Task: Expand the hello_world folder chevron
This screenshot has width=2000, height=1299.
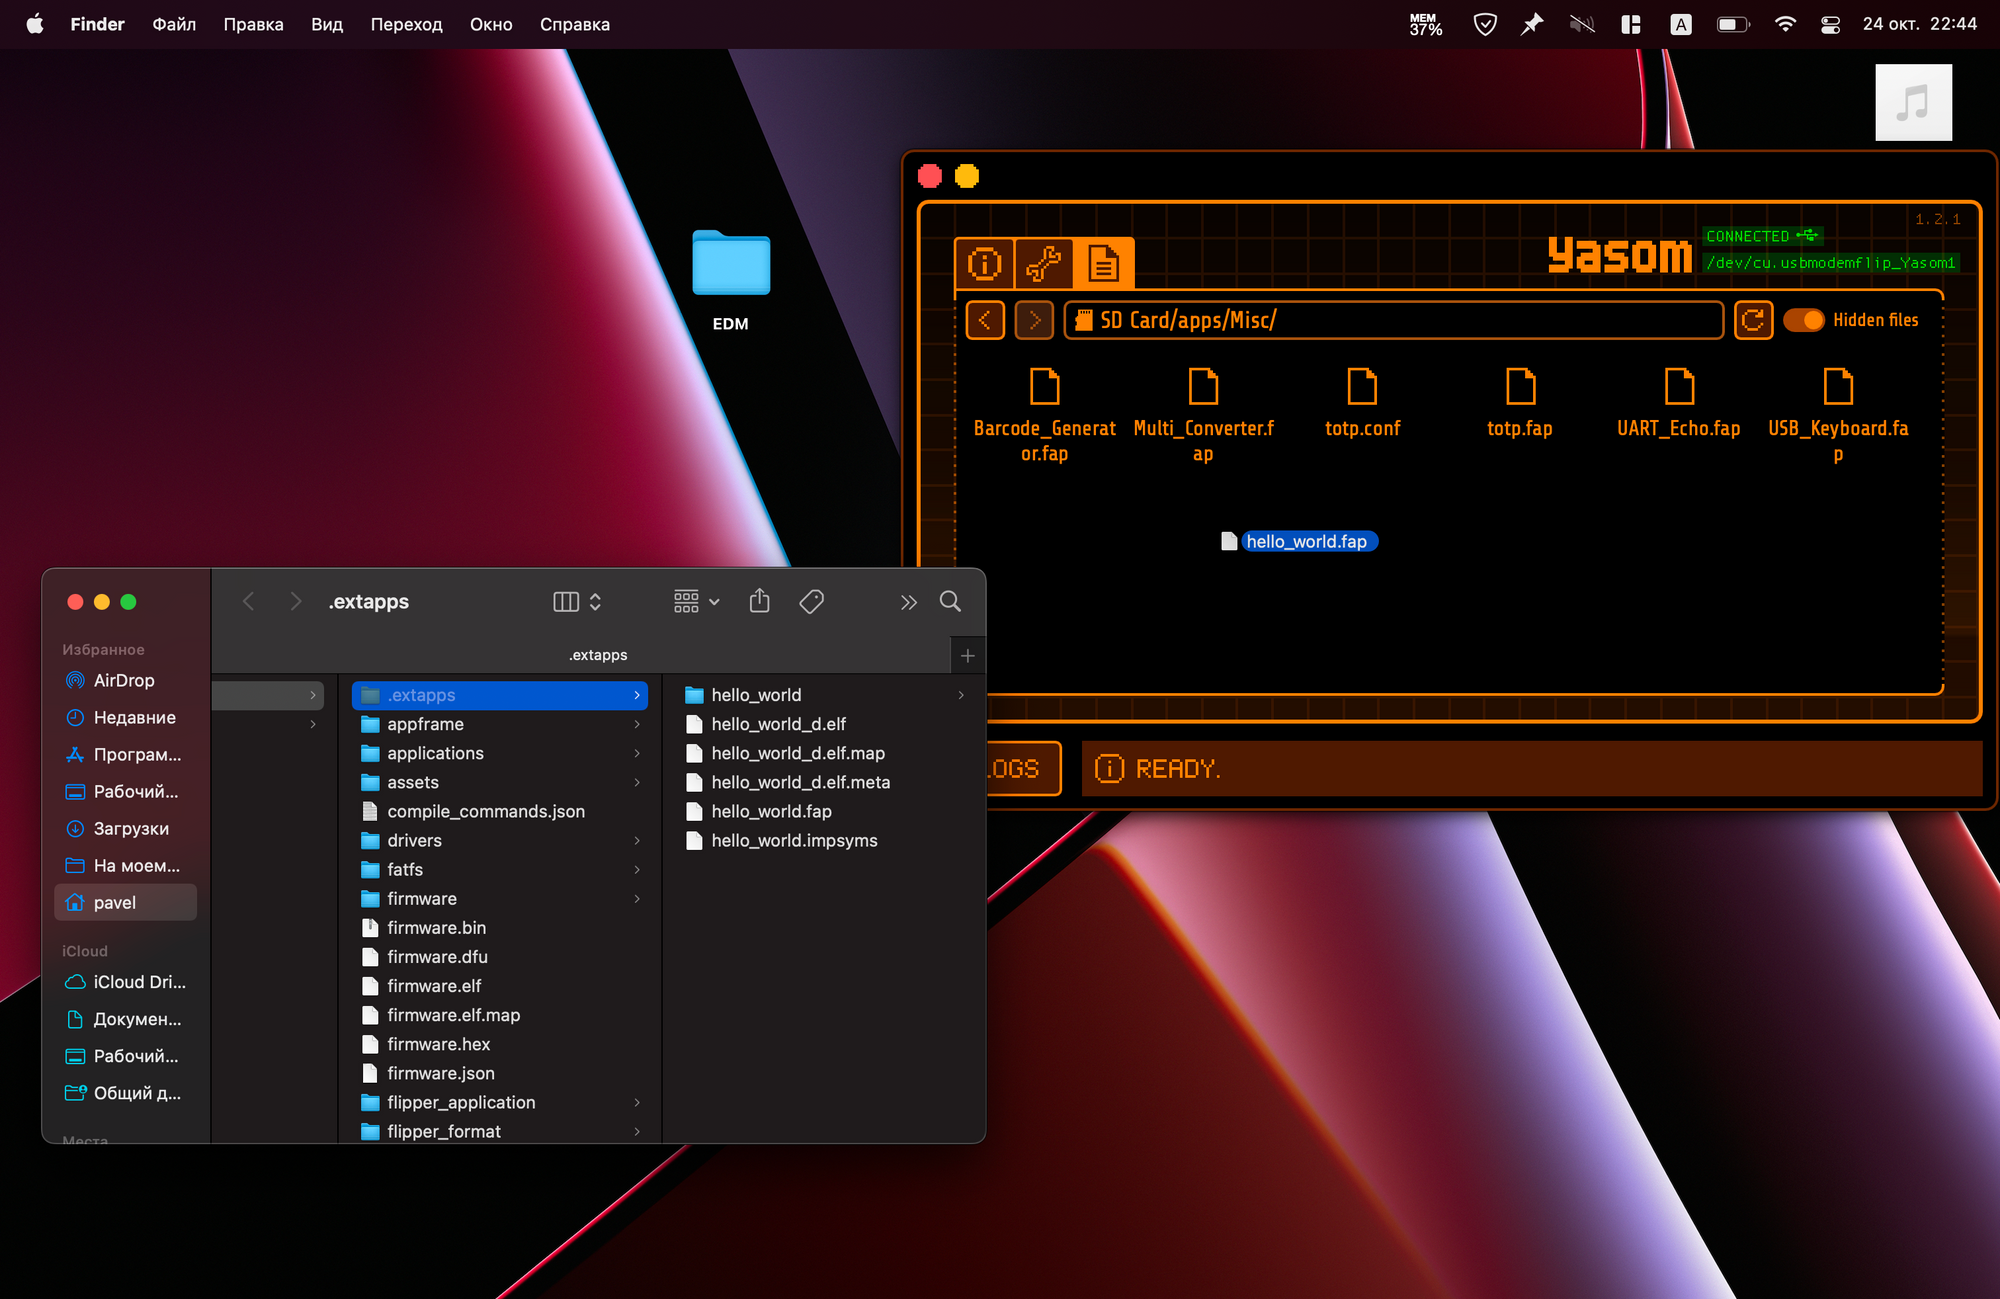Action: [x=961, y=695]
